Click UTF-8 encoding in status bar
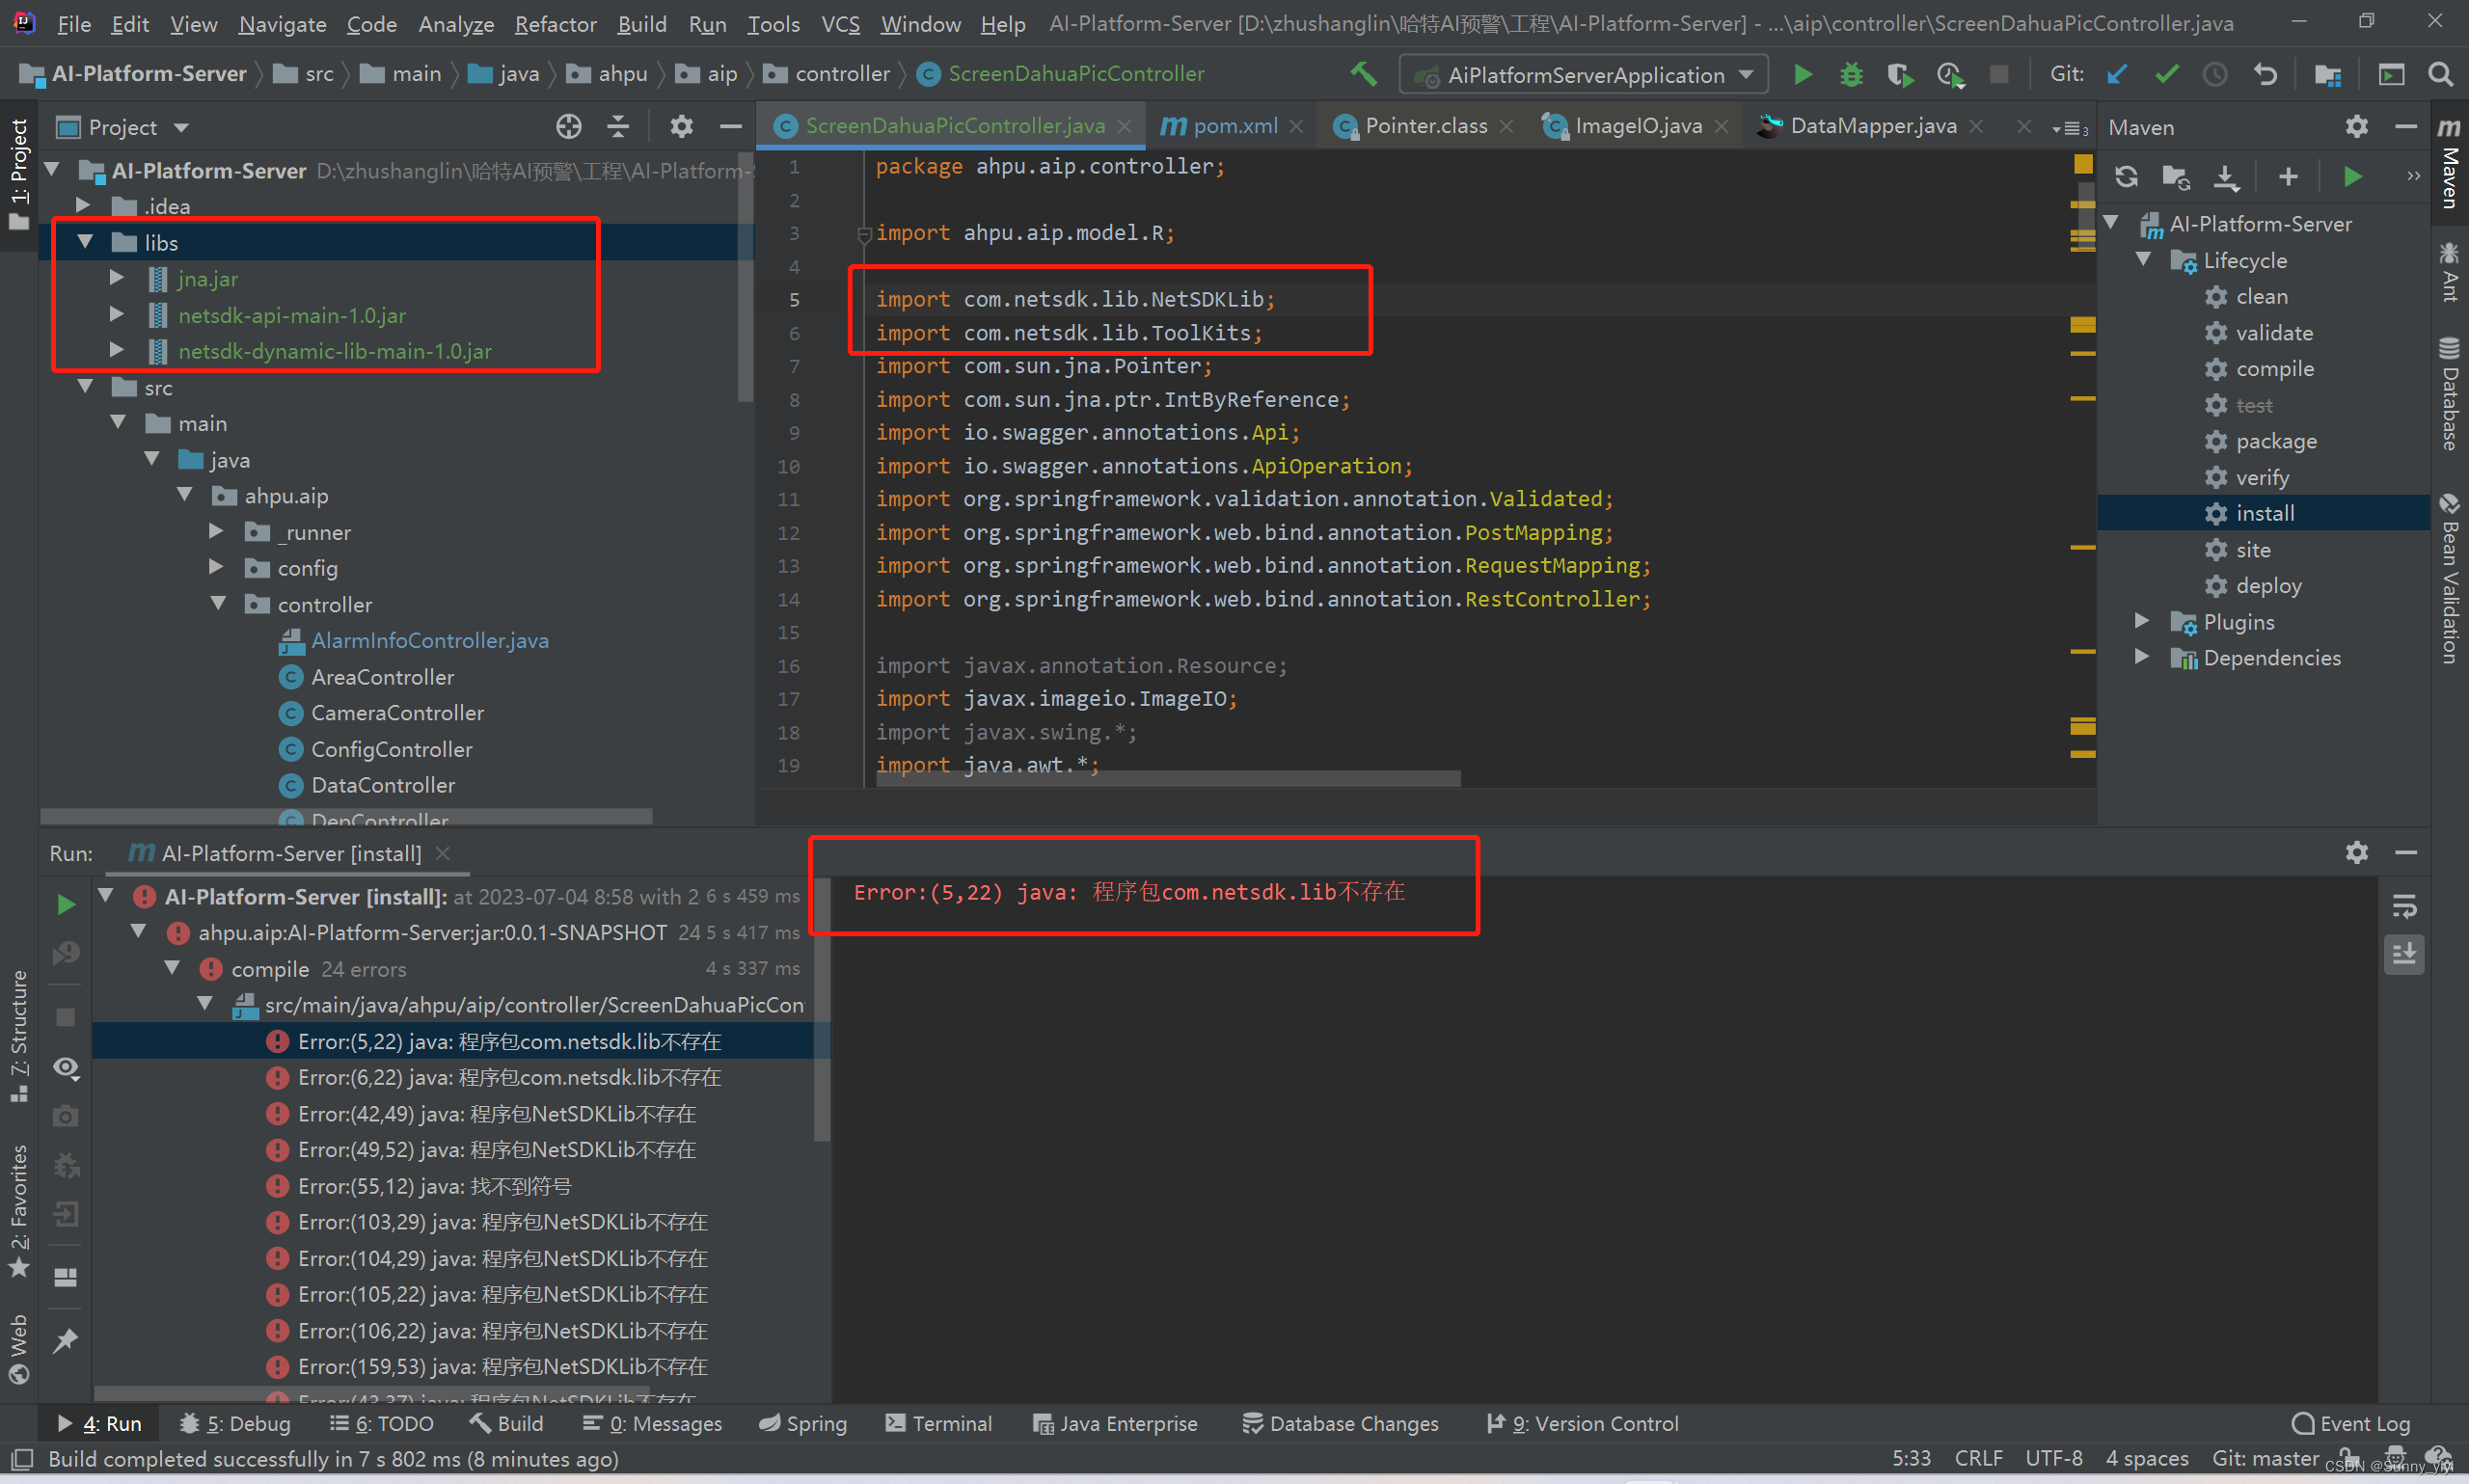Image resolution: width=2469 pixels, height=1484 pixels. click(2054, 1459)
